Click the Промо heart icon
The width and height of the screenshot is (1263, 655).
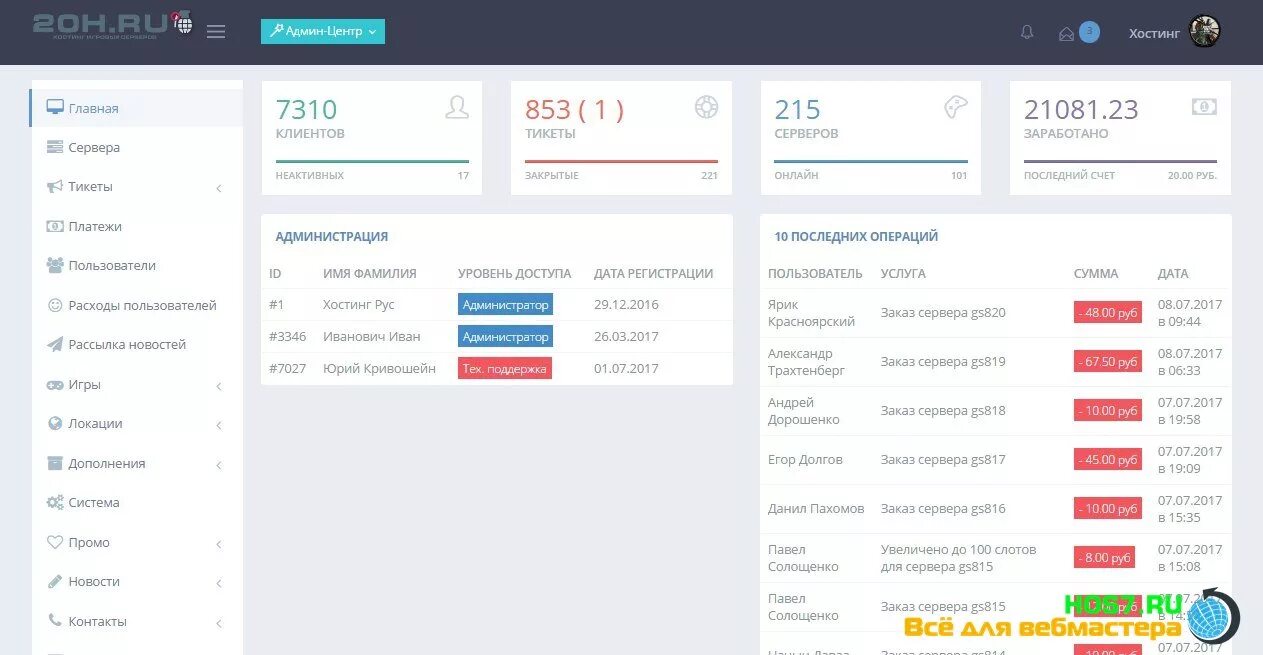pyautogui.click(x=55, y=542)
